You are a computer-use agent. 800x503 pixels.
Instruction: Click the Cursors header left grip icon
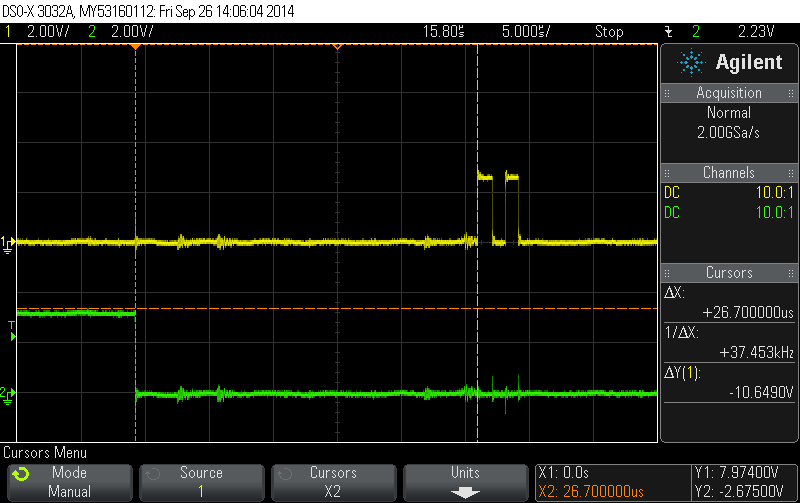[x=667, y=273]
